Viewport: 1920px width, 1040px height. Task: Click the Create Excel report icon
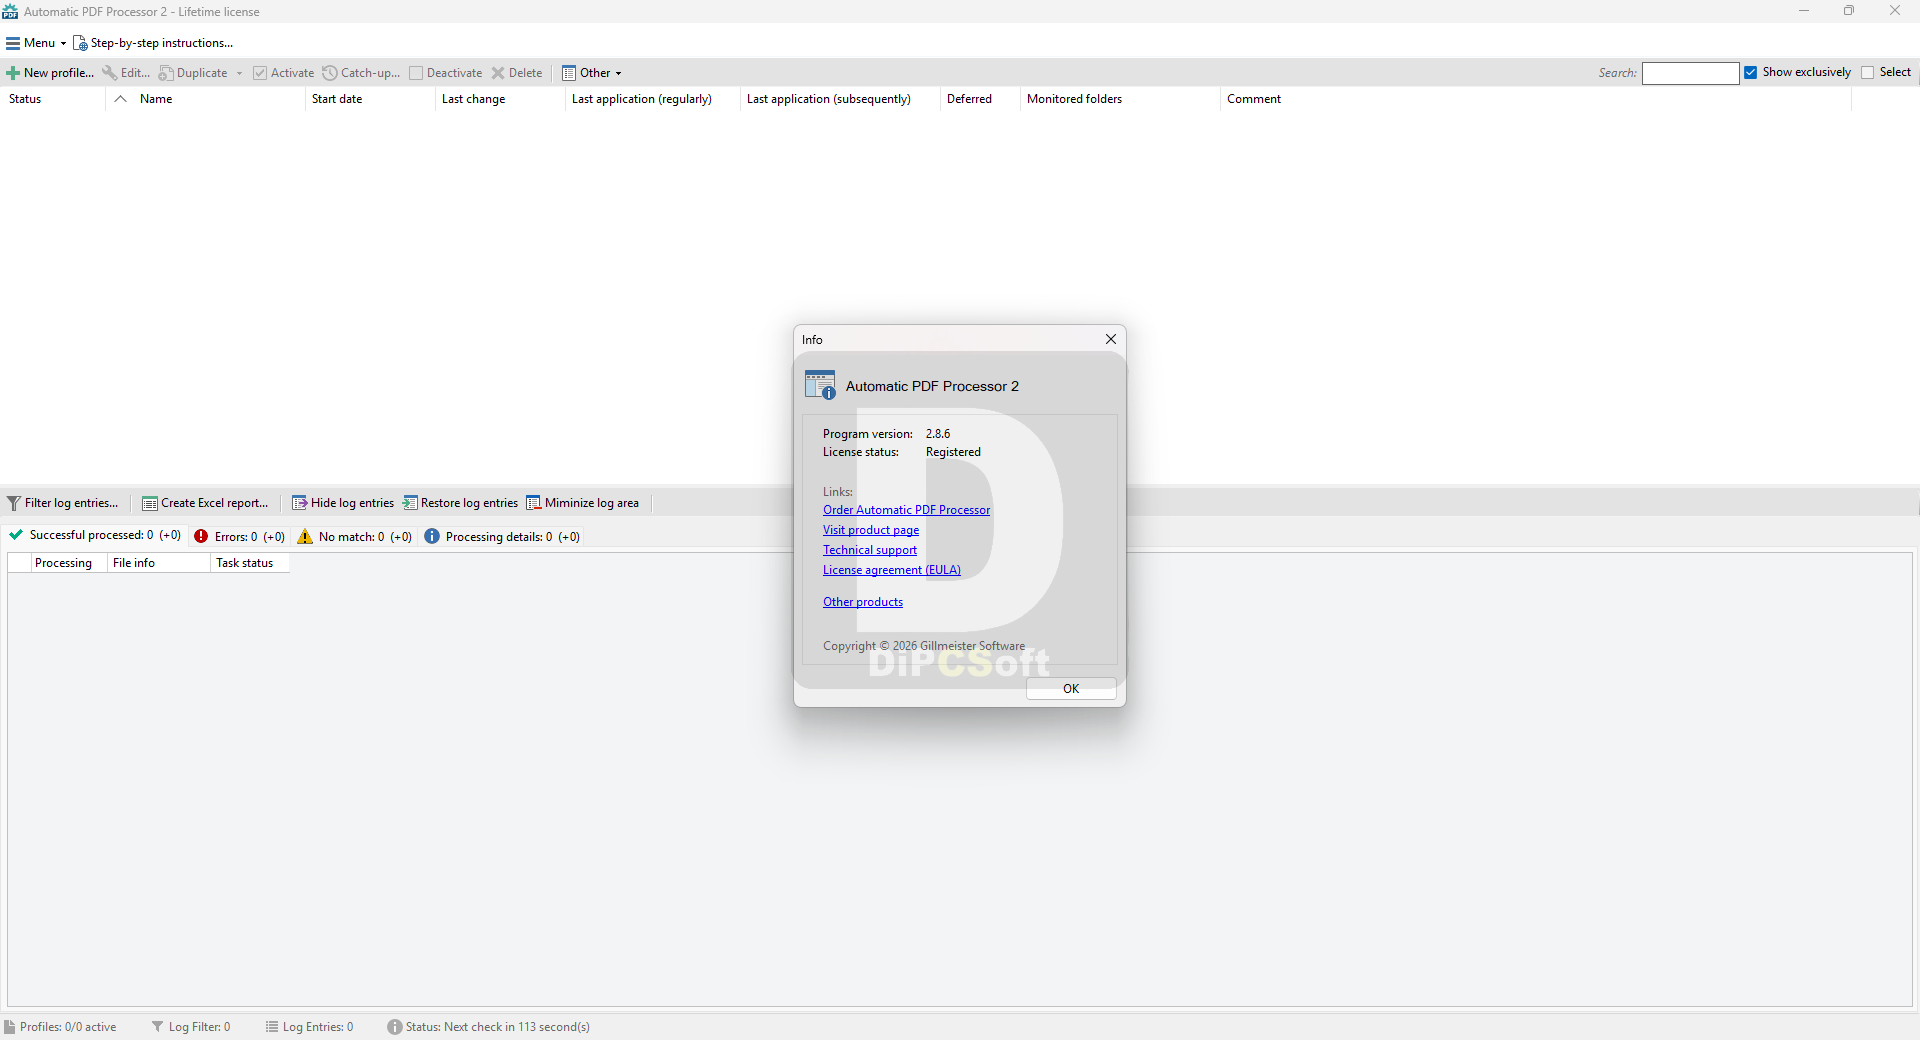150,503
